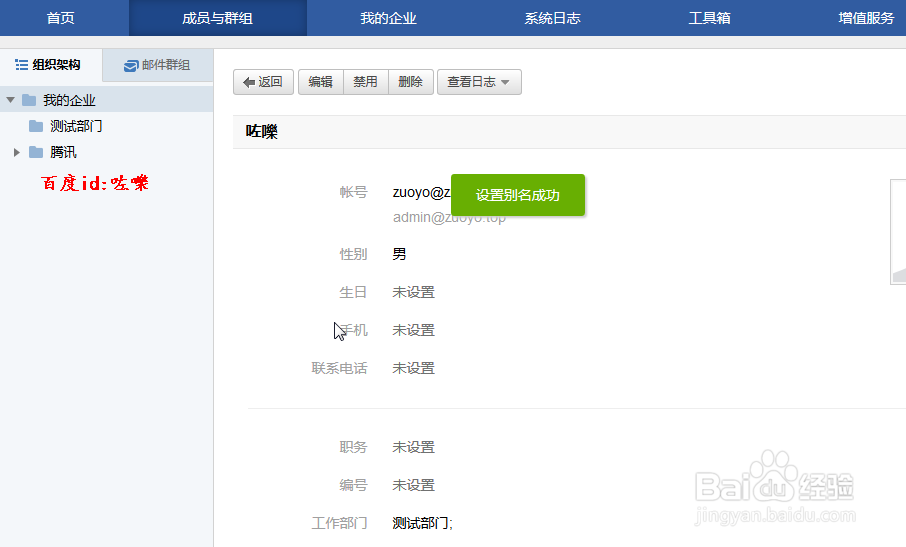
Task: Open the 增值服务 tab
Action: coord(866,18)
